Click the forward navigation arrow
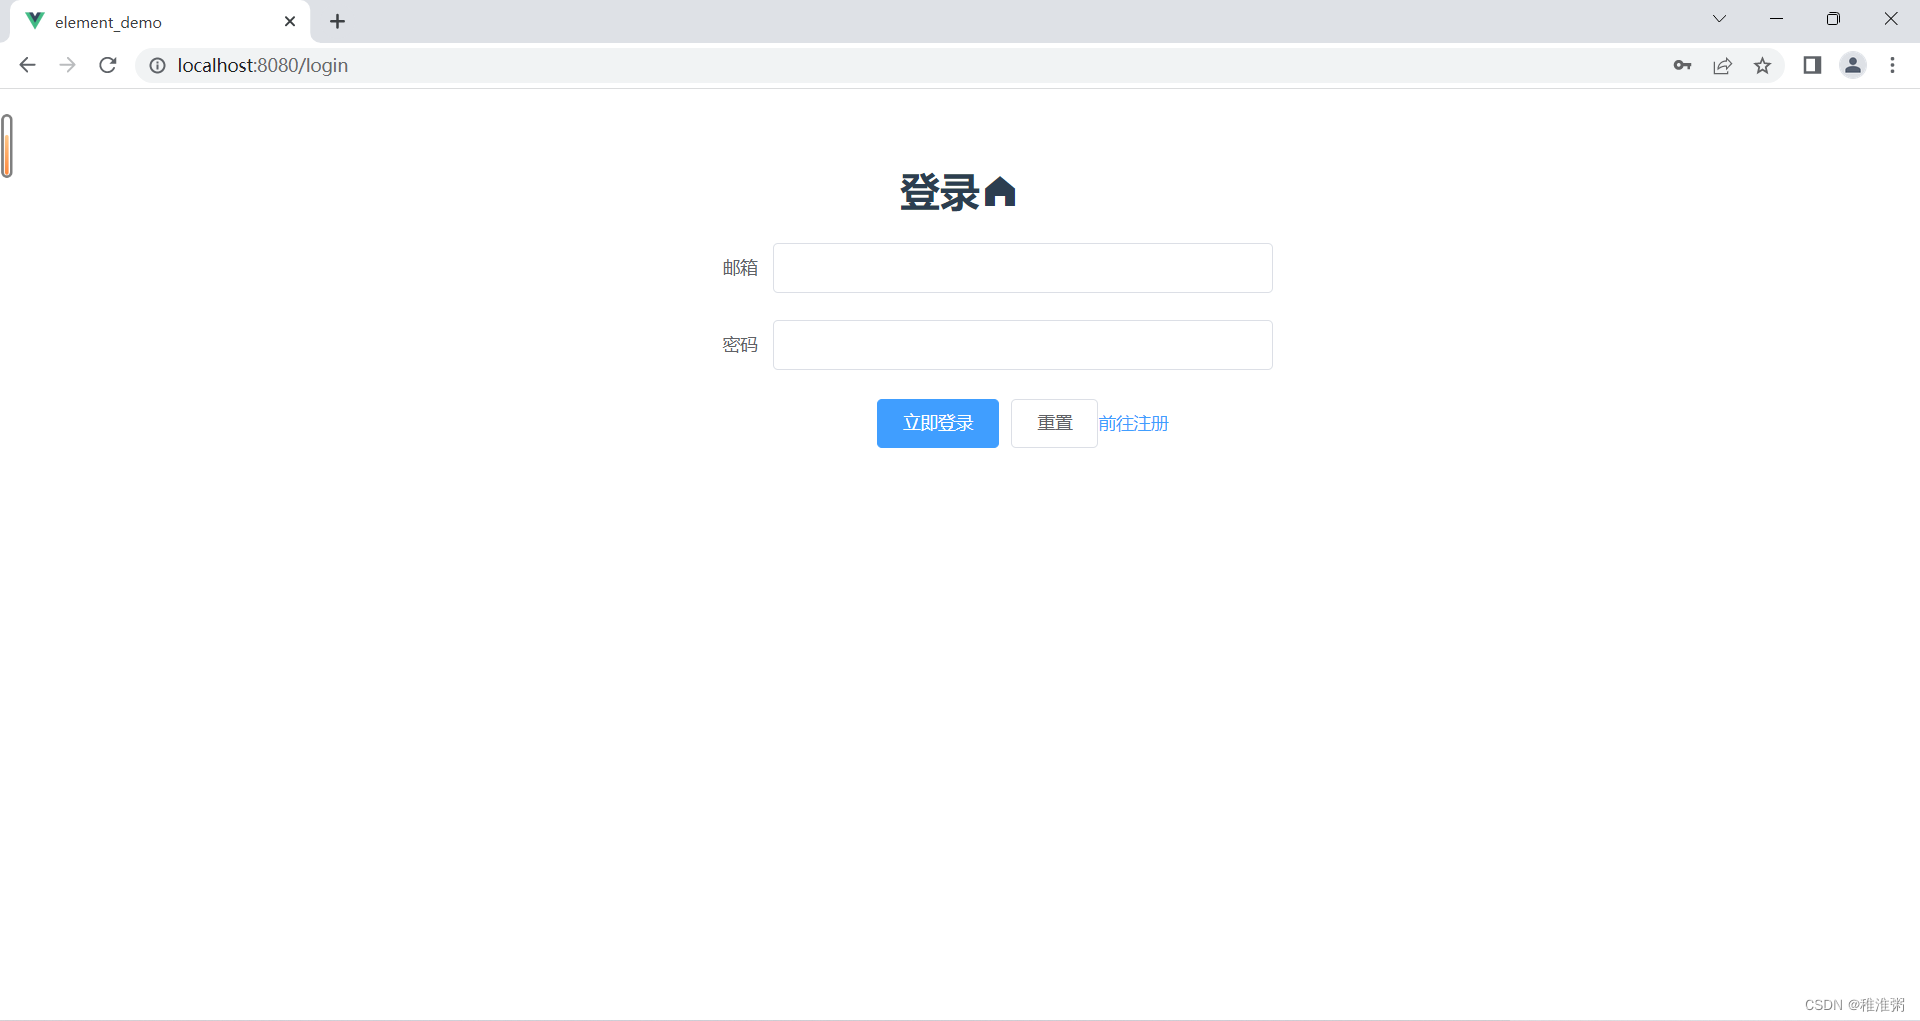 [67, 65]
